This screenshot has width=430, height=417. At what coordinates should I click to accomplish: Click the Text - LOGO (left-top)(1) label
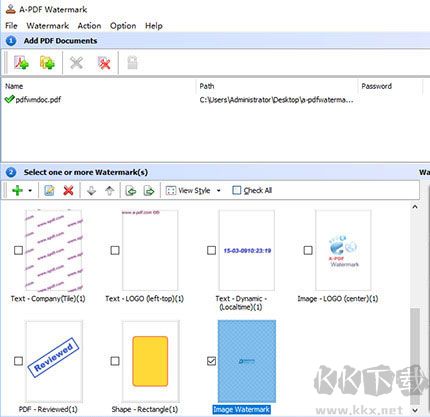[x=145, y=298]
